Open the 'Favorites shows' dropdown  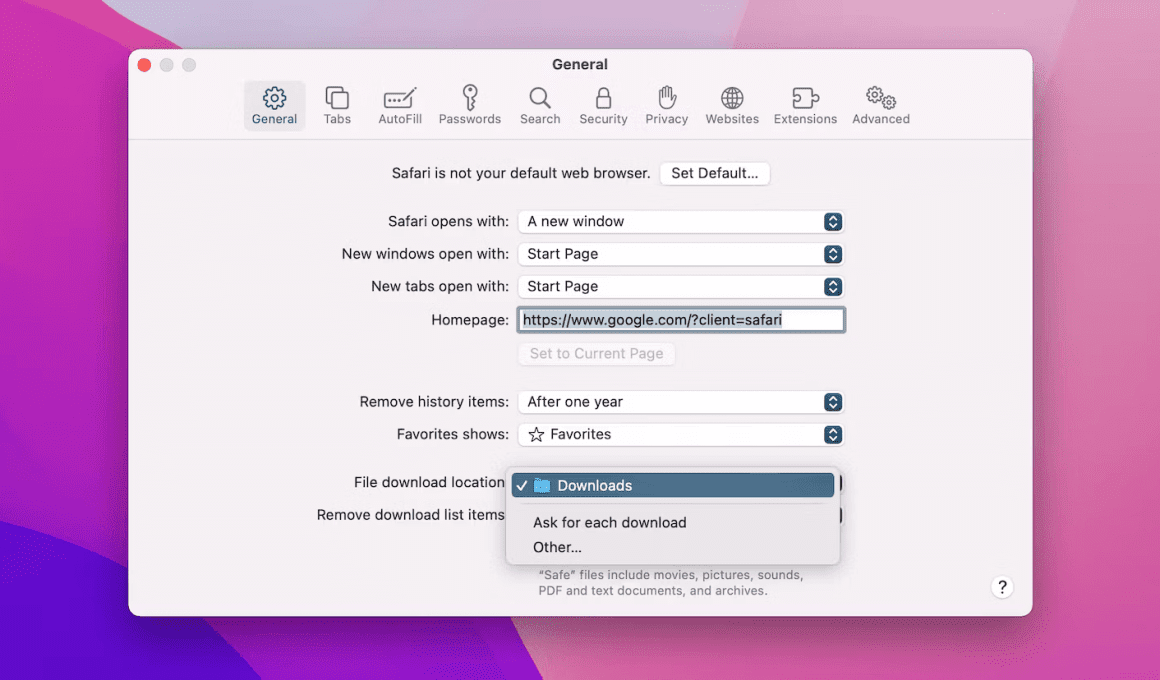(x=681, y=434)
